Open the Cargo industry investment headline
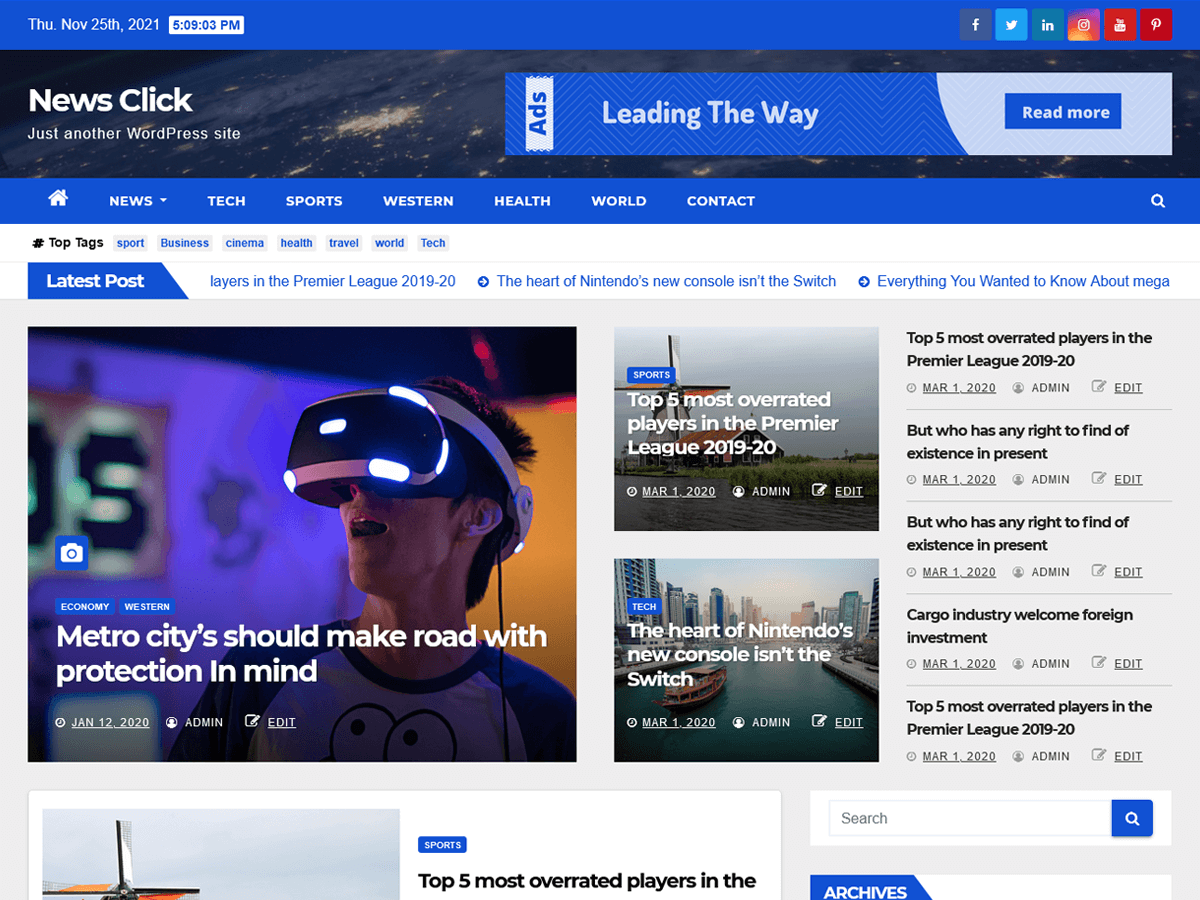 coord(1020,625)
